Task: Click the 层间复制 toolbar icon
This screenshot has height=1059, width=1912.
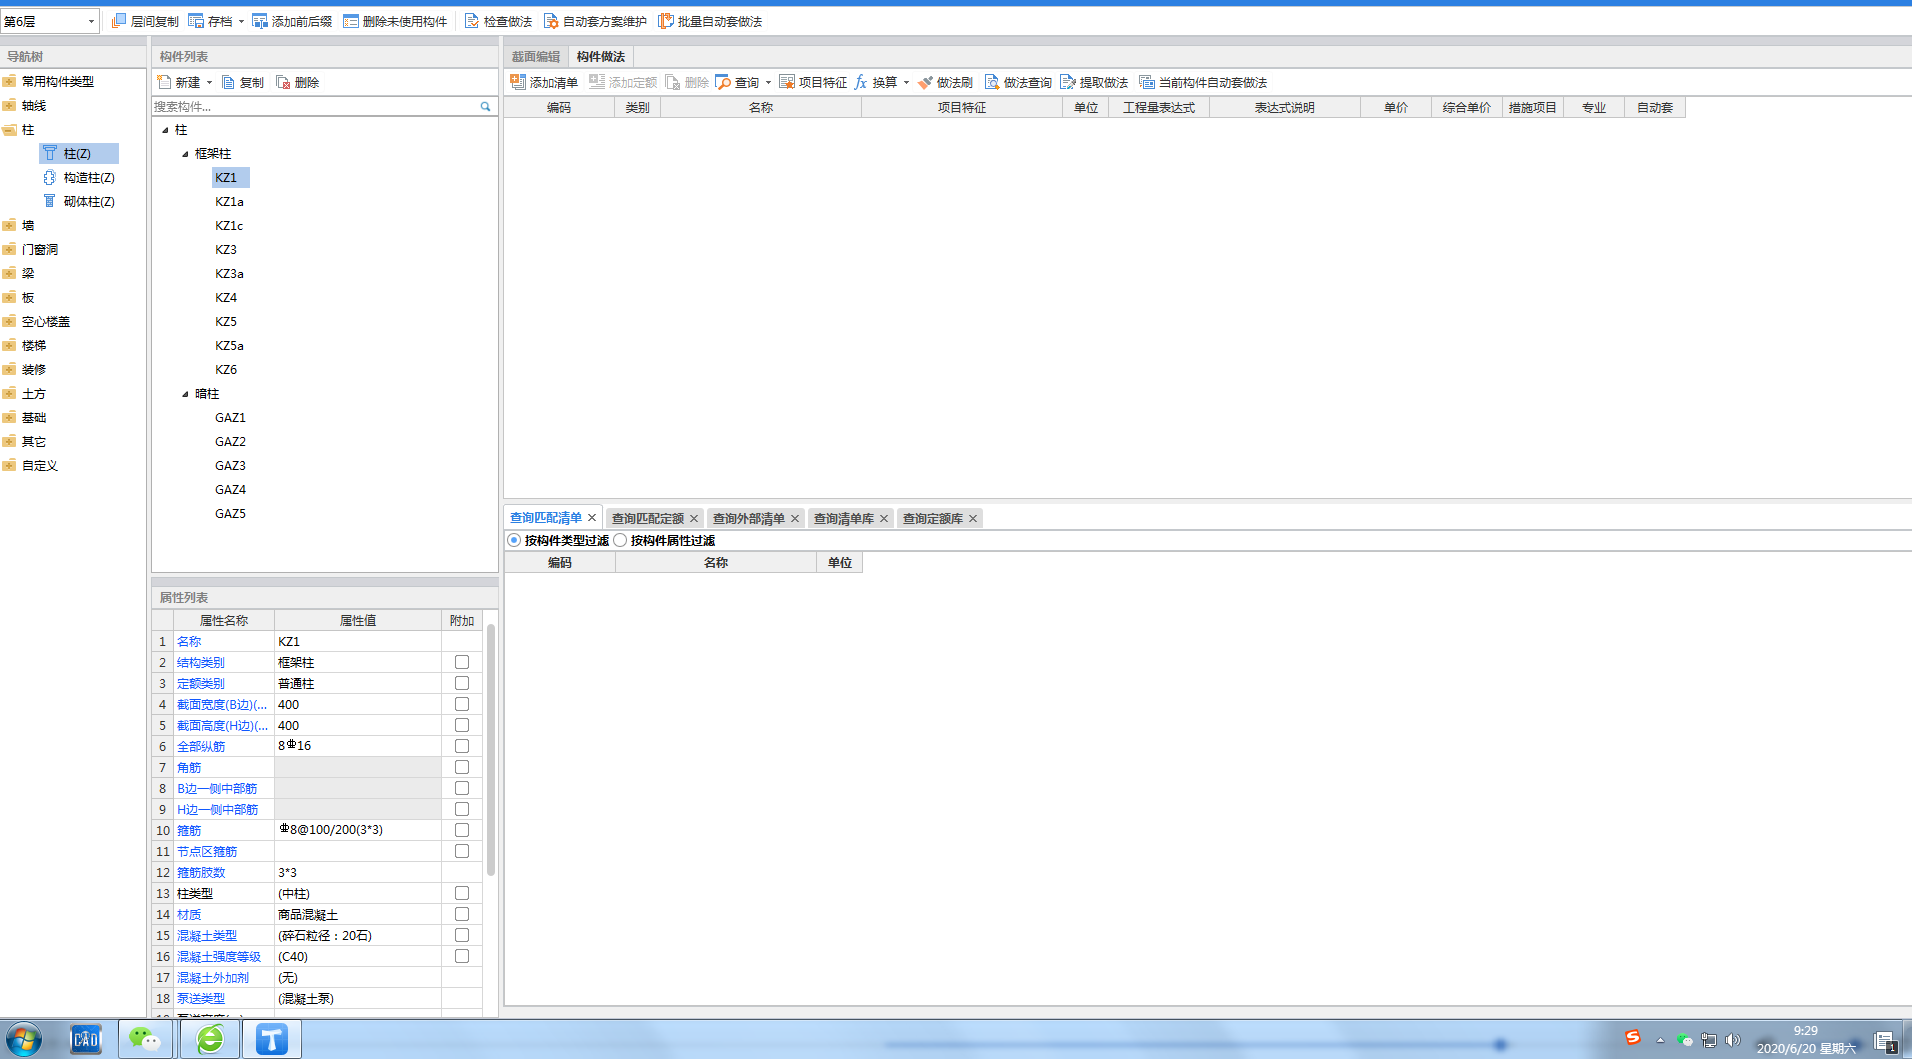Action: coord(119,21)
